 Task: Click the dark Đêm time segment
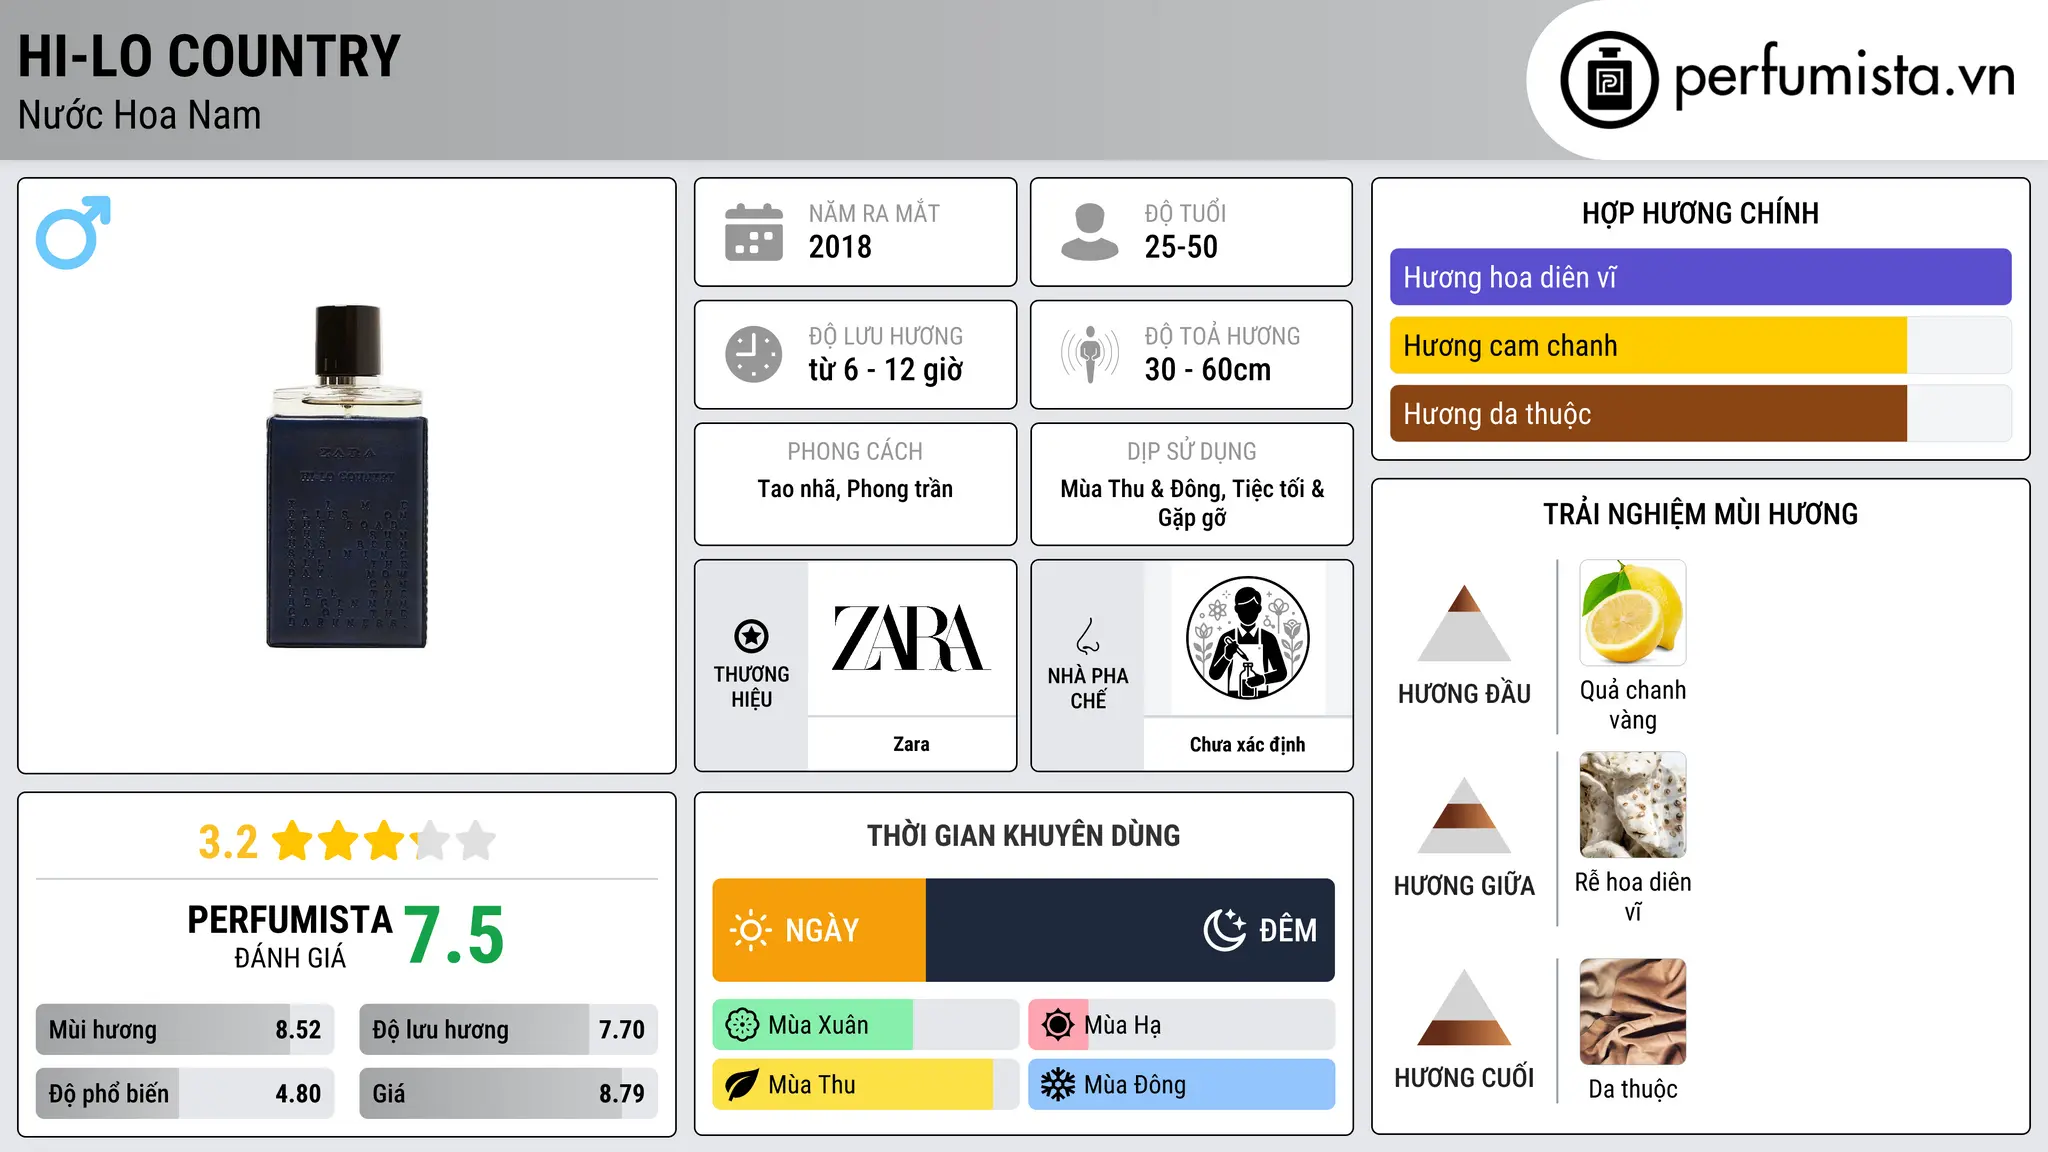1130,930
